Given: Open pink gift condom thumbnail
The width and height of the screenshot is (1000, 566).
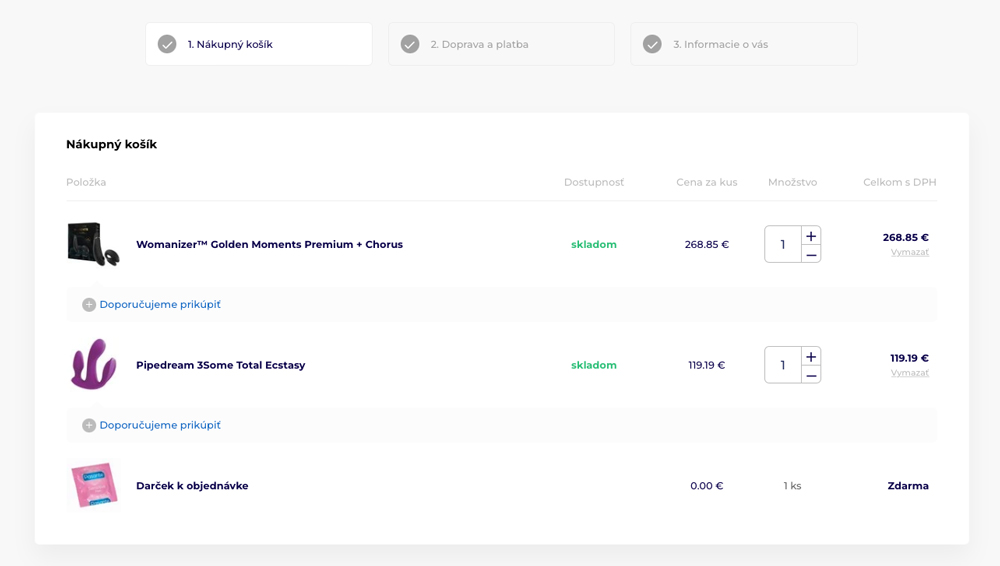Looking at the screenshot, I should pos(94,485).
